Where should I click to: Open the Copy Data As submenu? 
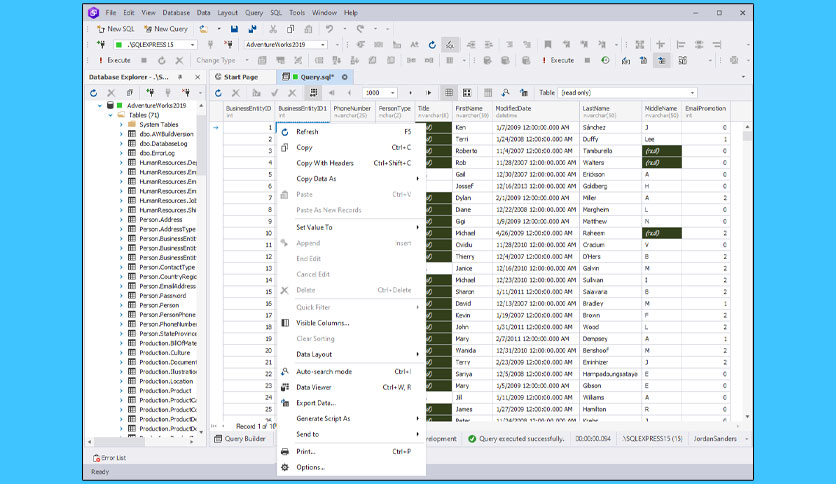(351, 179)
